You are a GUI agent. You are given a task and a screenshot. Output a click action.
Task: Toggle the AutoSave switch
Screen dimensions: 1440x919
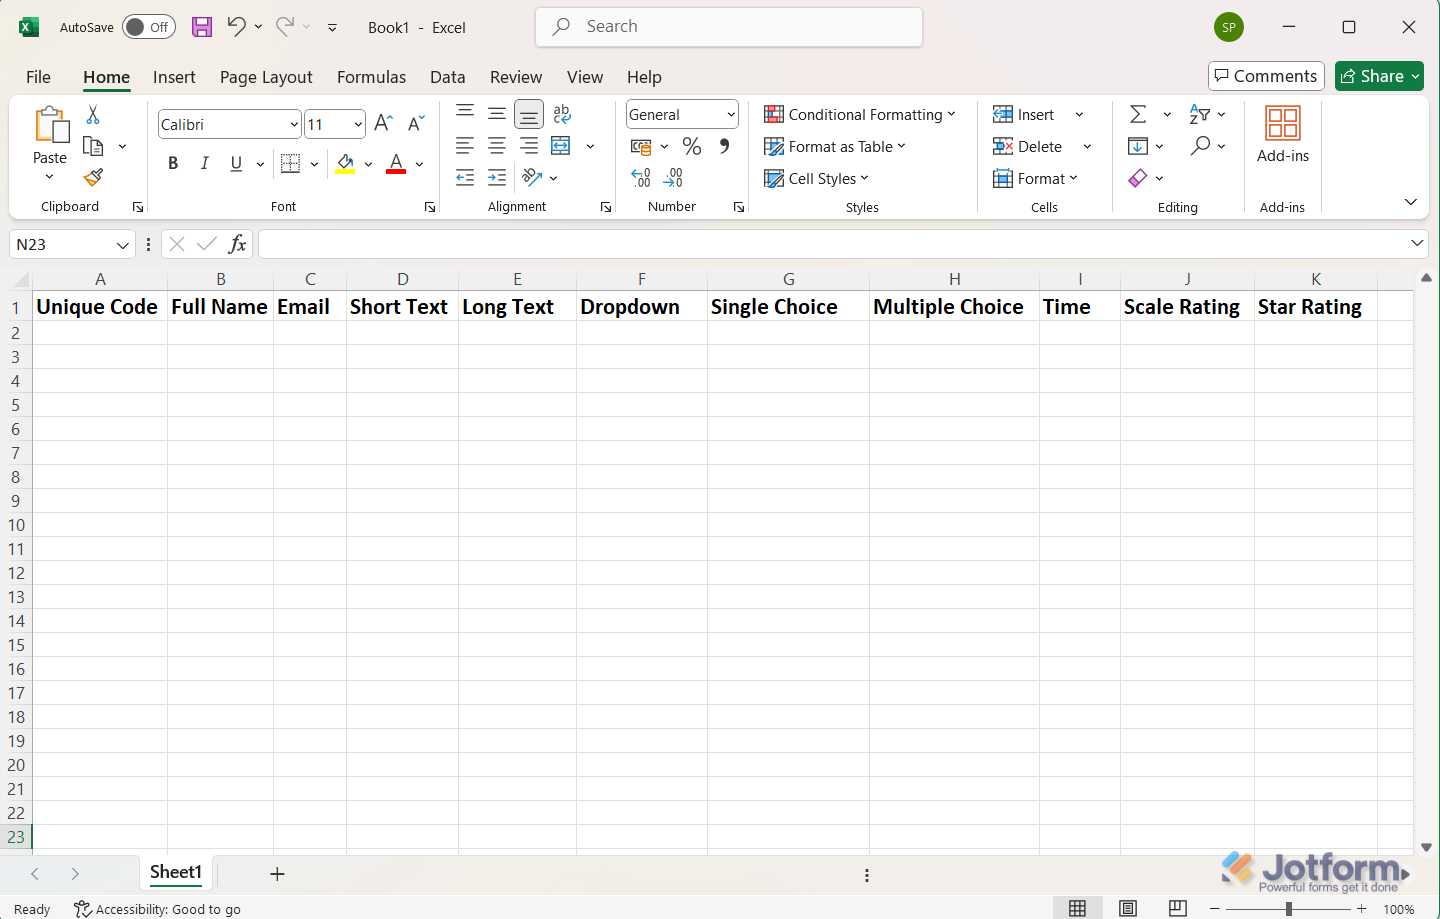[148, 27]
